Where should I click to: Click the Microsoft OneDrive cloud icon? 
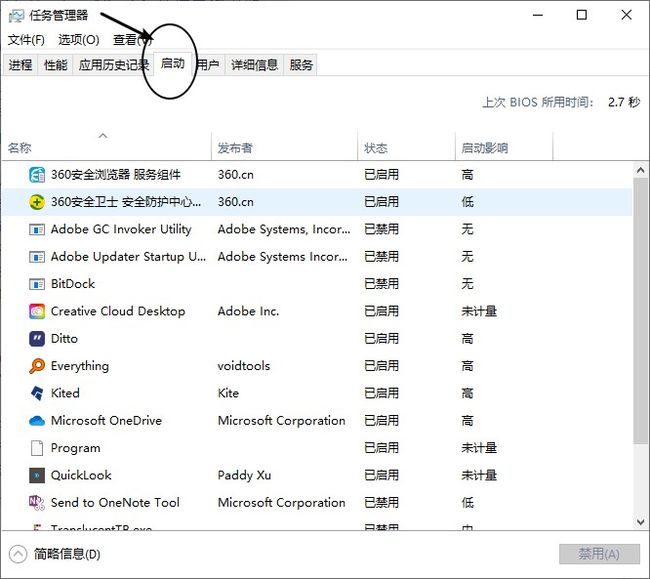point(37,421)
